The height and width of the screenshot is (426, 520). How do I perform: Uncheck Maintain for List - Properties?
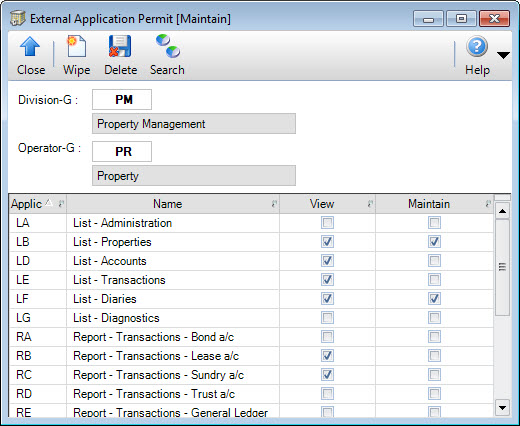(x=434, y=242)
